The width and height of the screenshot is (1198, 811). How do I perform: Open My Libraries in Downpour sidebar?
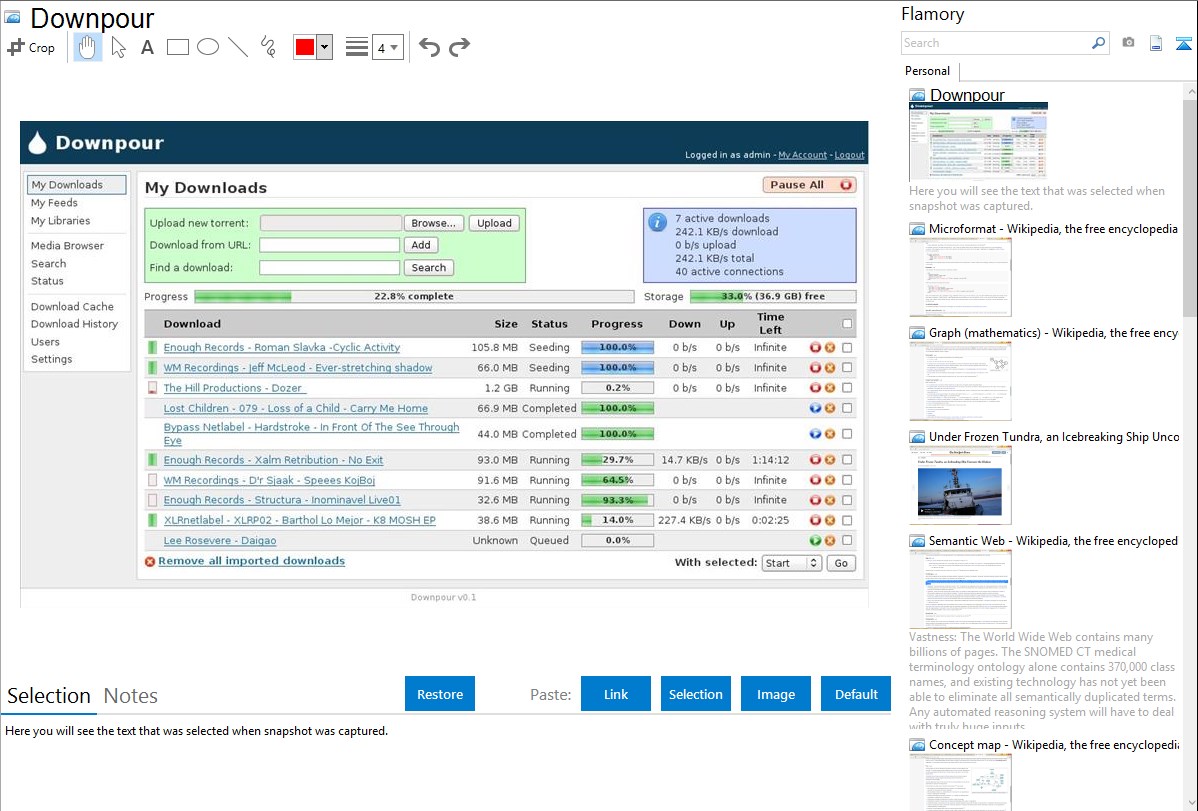tap(60, 221)
